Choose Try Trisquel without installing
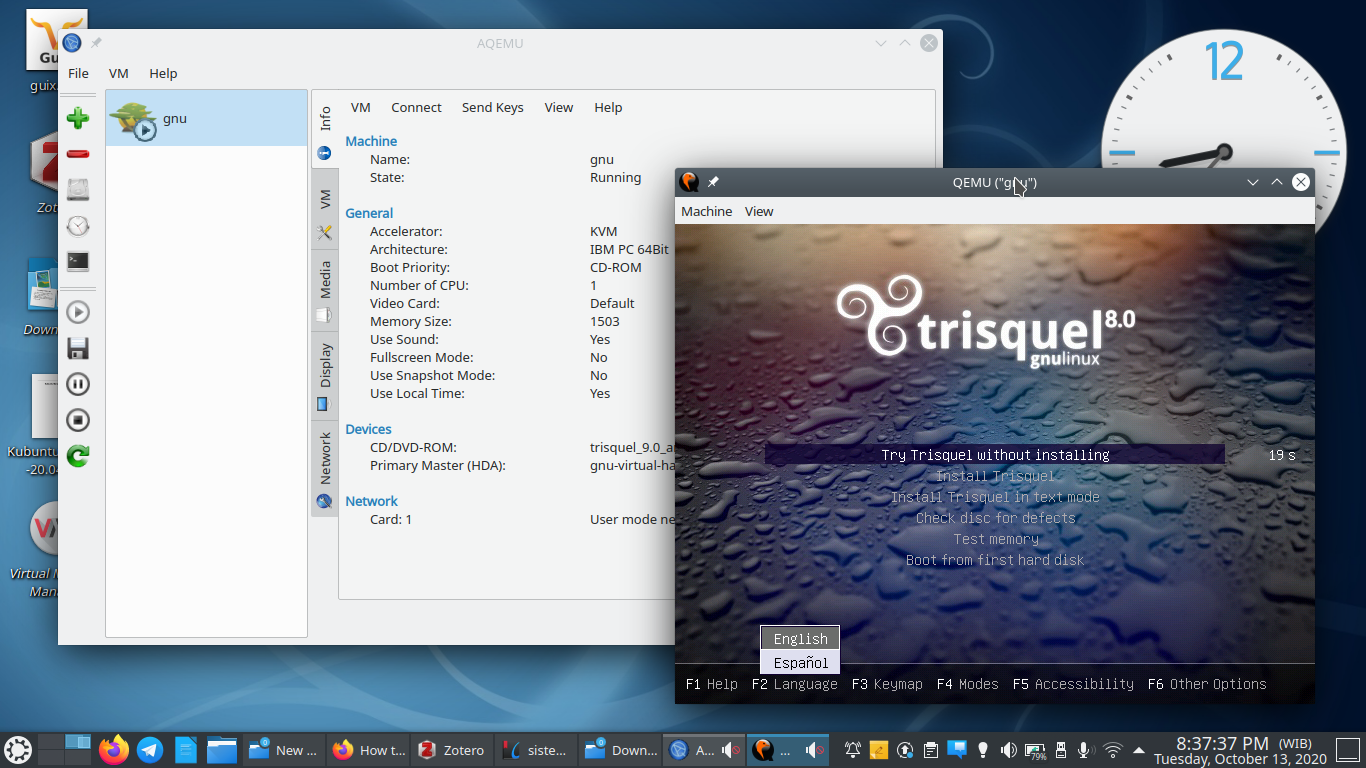1366x768 pixels. click(x=995, y=455)
